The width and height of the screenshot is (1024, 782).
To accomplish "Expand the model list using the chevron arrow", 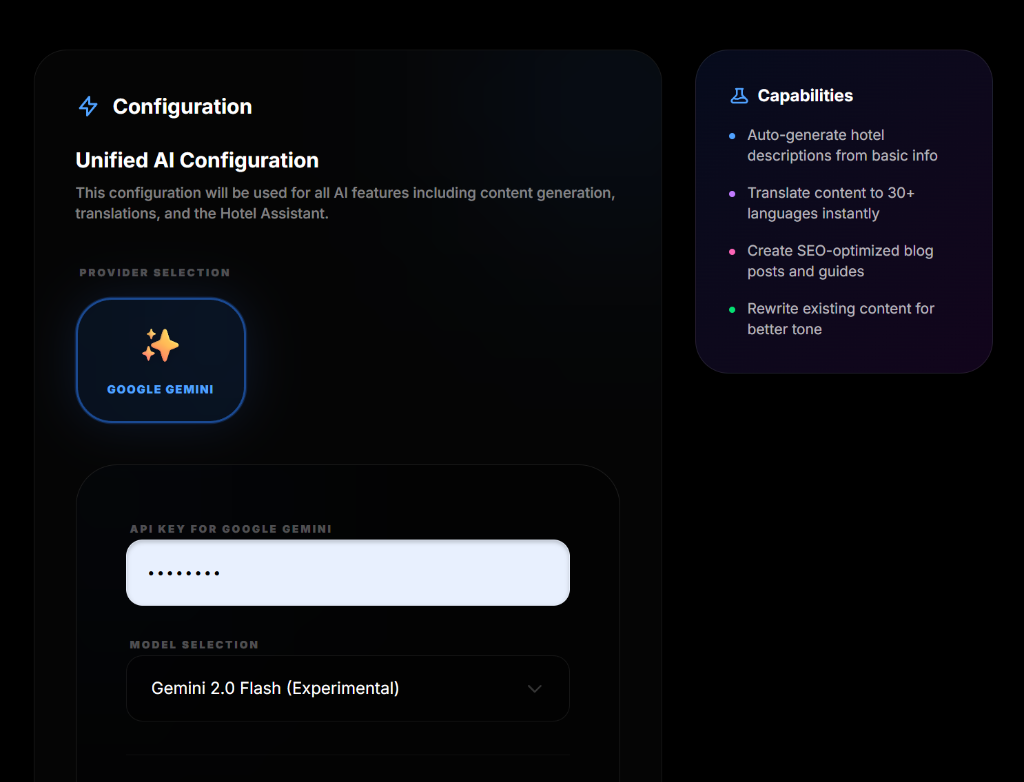I will (x=535, y=688).
